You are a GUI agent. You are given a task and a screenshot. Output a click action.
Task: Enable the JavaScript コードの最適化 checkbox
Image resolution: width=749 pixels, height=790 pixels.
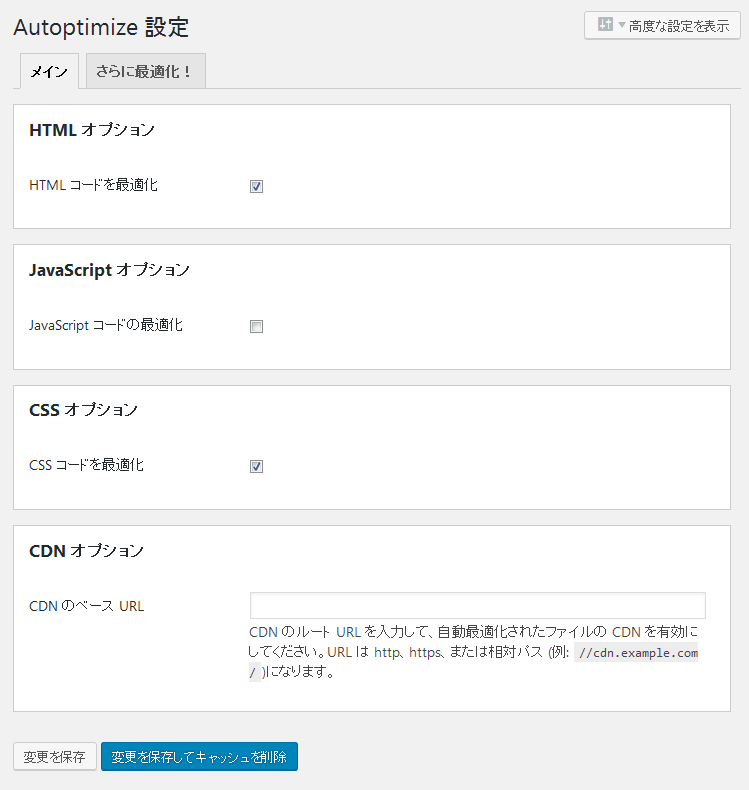pos(256,326)
